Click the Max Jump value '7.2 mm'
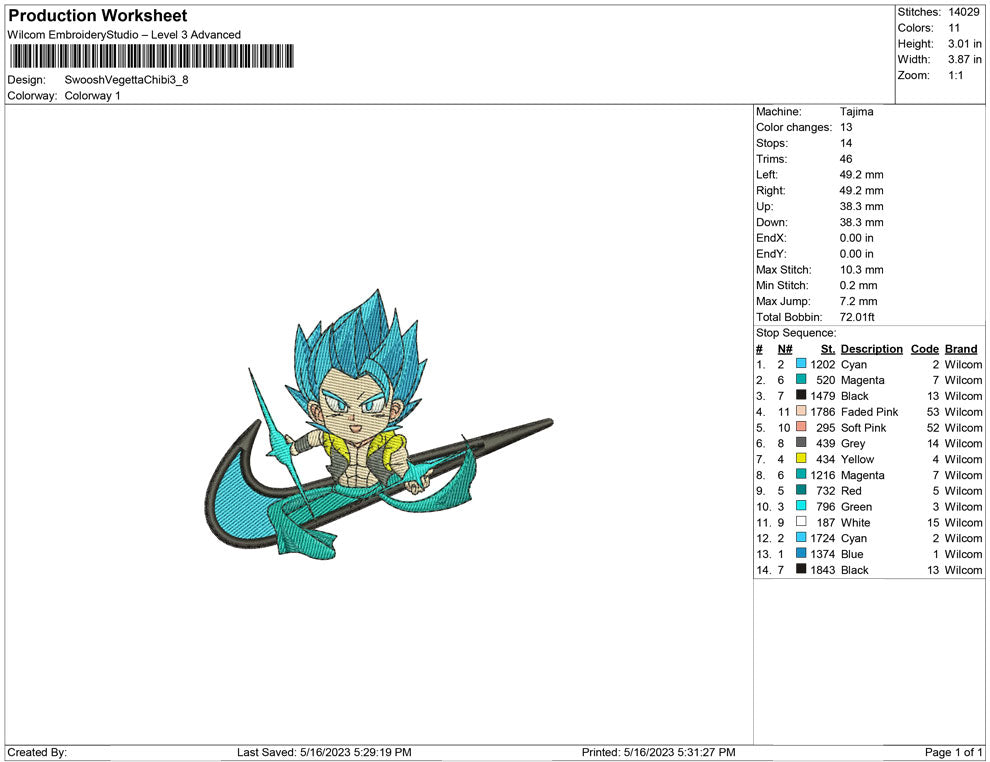Viewport: 990px width, 762px height. click(x=858, y=301)
